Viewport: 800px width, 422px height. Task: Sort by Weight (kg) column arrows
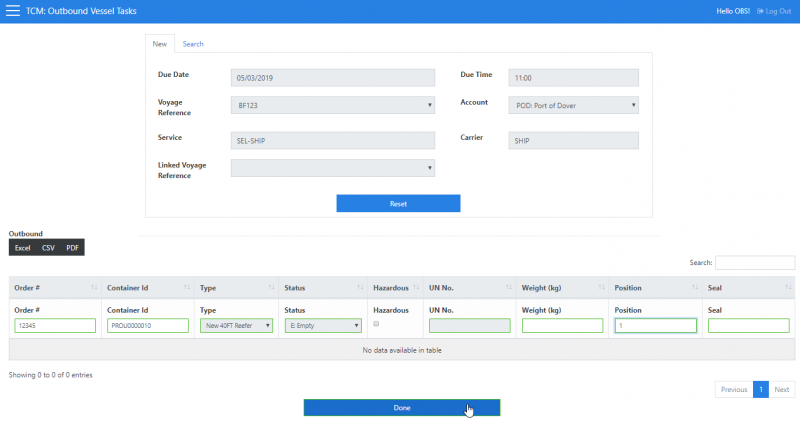[602, 288]
